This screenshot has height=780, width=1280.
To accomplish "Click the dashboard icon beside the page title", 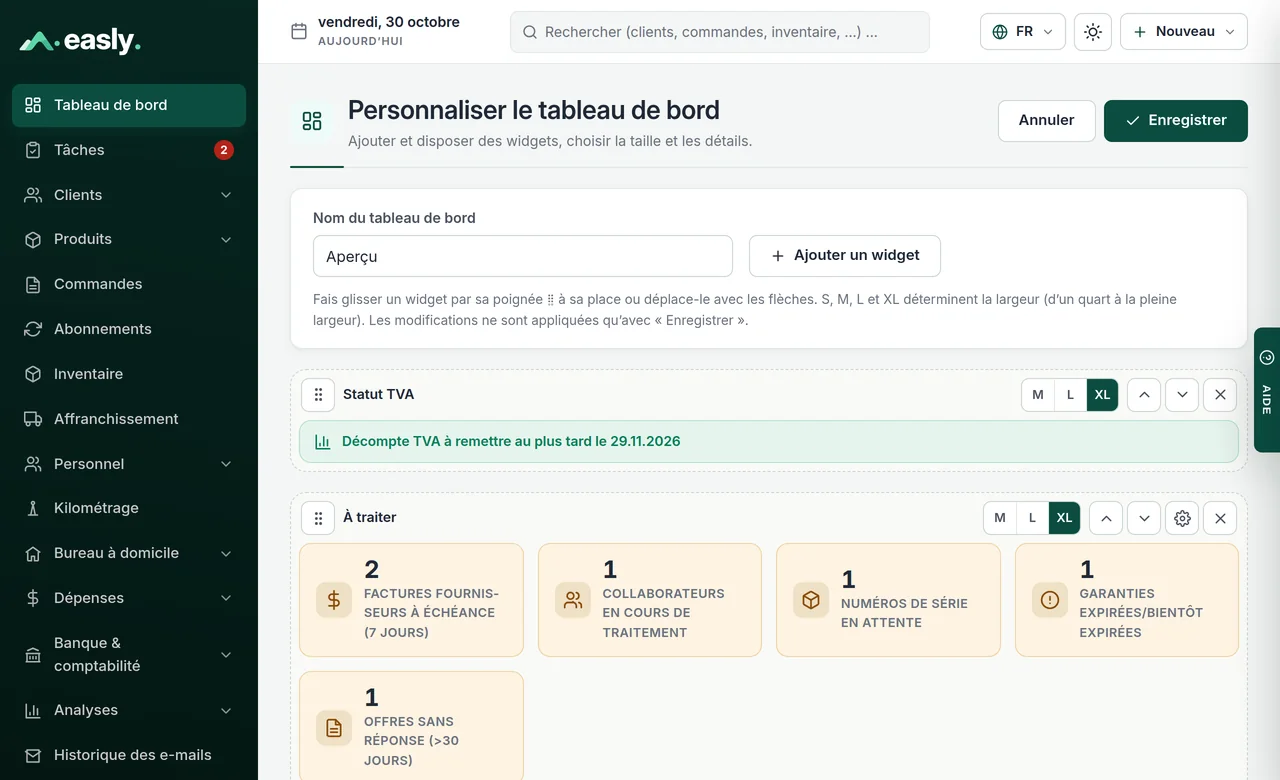I will pyautogui.click(x=312, y=121).
